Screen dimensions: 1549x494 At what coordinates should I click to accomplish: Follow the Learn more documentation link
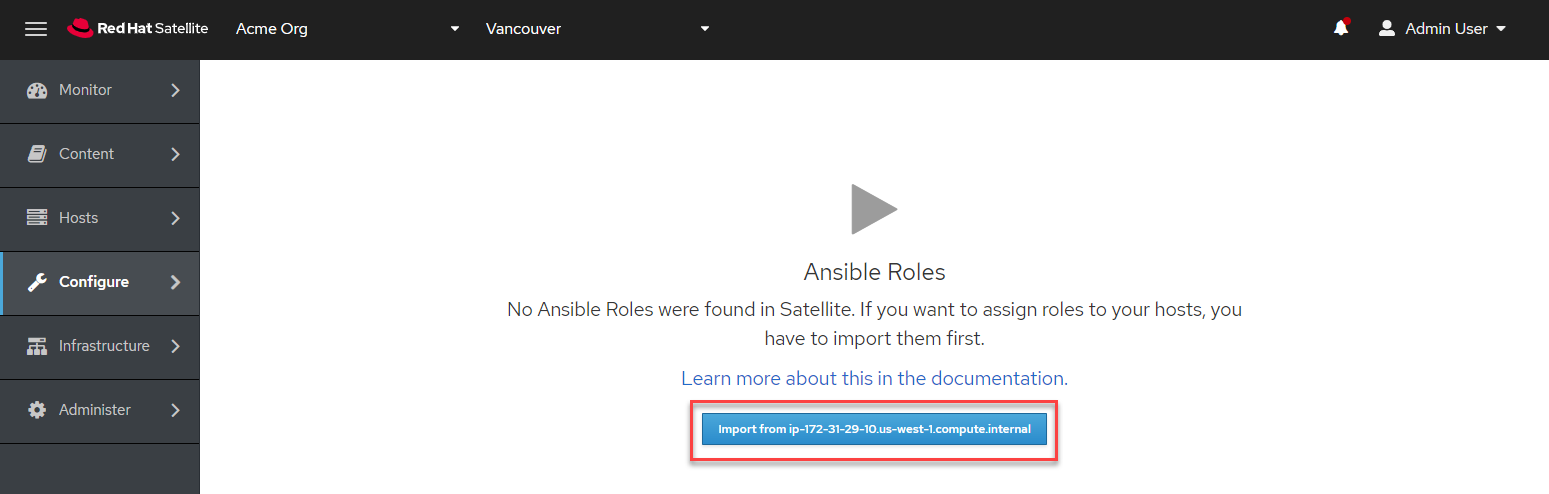coord(874,378)
